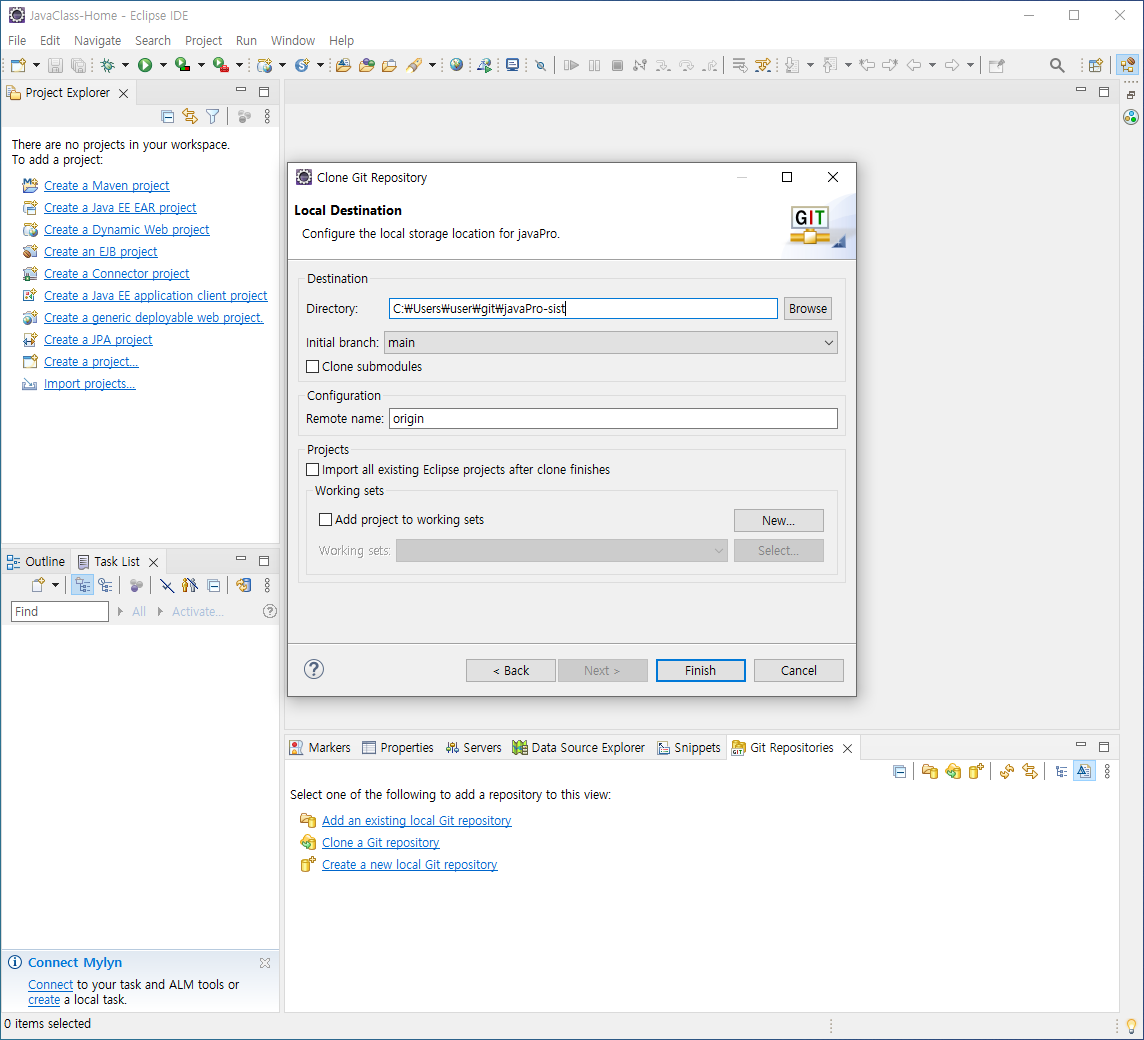1144x1040 pixels.
Task: Toggle Skip All Breakpoints in toolbar
Action: click(x=541, y=65)
